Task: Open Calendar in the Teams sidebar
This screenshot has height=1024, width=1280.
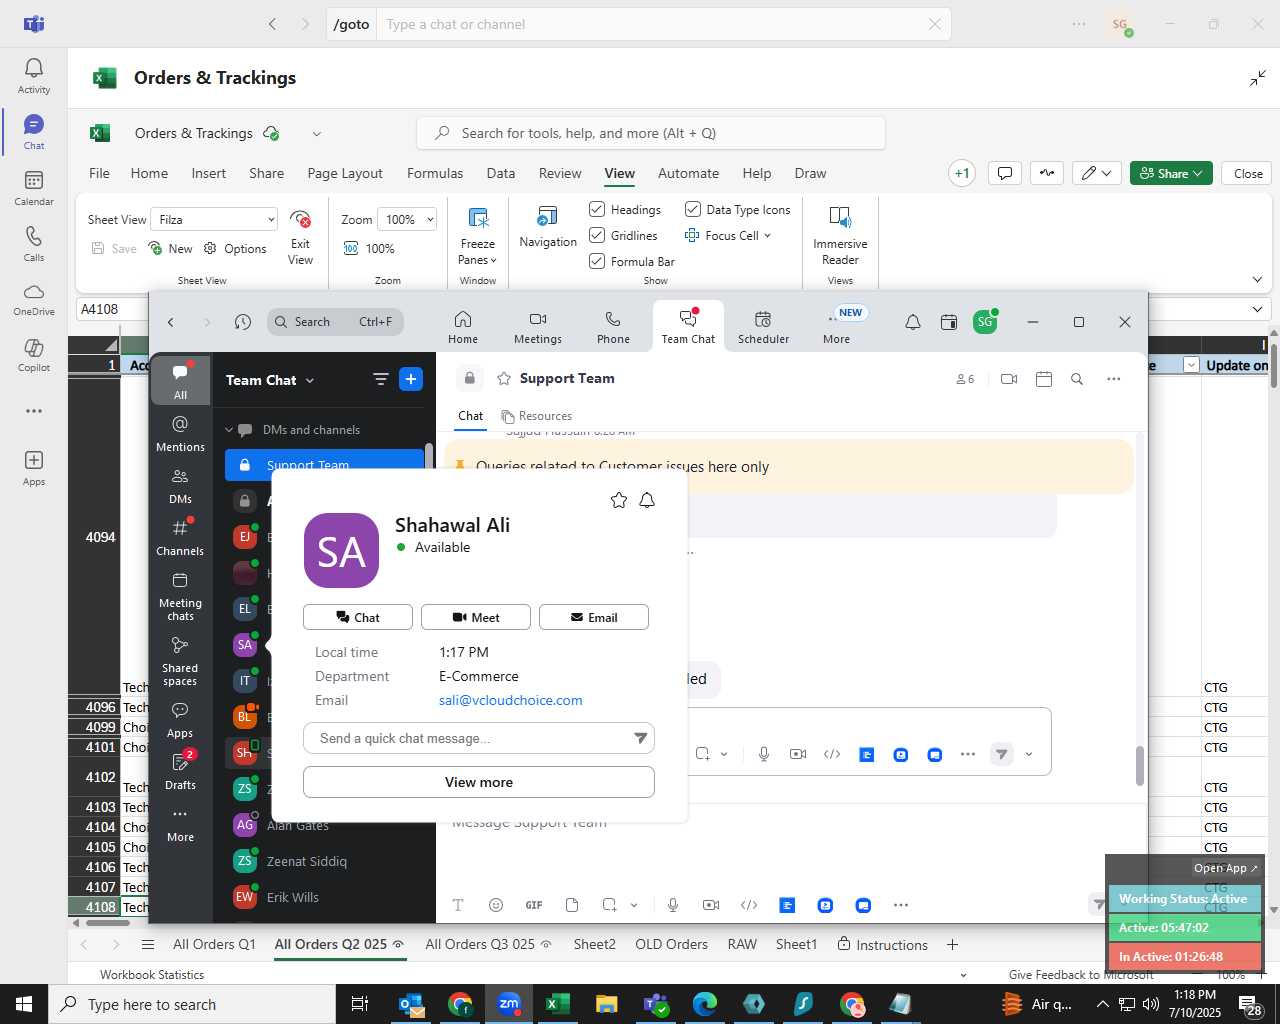Action: tap(33, 188)
